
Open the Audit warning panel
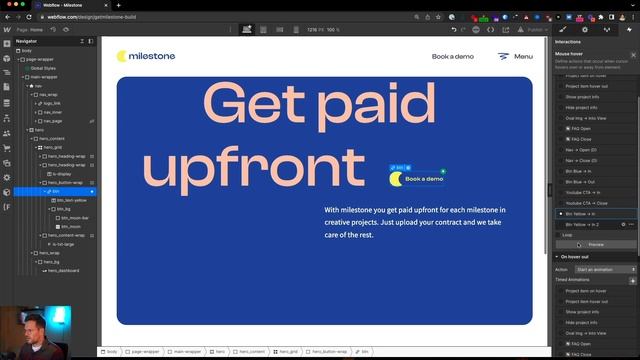(520, 29)
